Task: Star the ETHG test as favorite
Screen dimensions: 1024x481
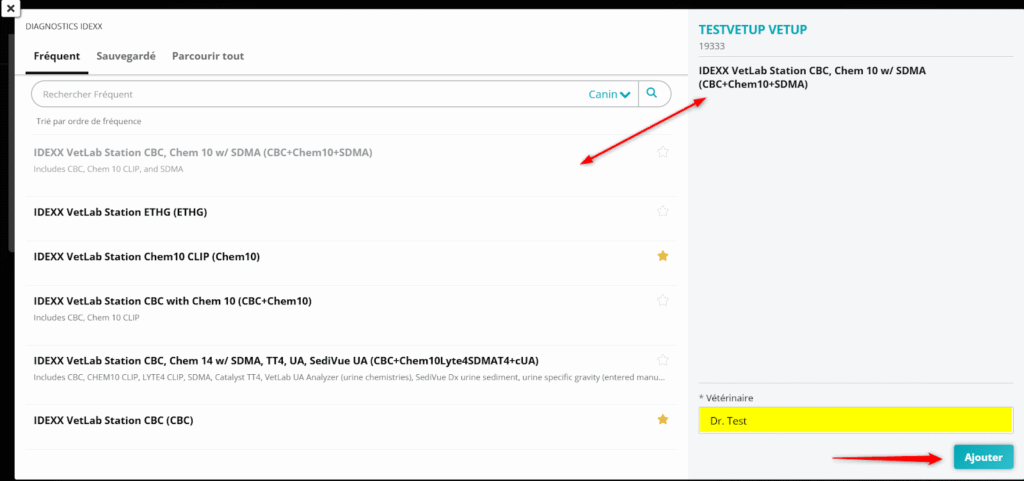Action: (x=662, y=212)
